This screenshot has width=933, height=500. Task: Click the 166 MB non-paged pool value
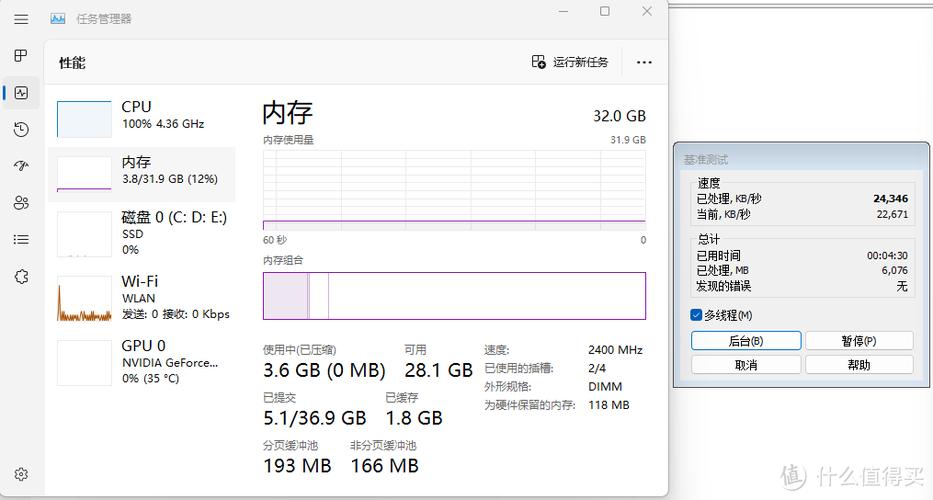(x=384, y=465)
